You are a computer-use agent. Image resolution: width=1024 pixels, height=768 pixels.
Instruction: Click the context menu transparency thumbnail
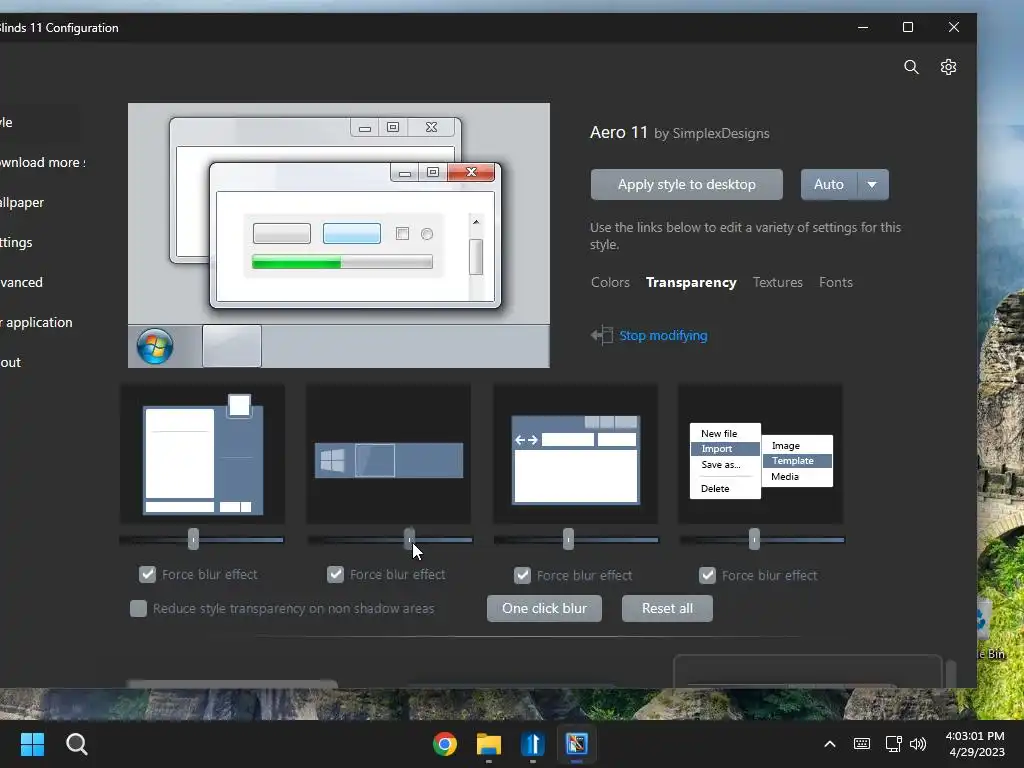pyautogui.click(x=761, y=454)
